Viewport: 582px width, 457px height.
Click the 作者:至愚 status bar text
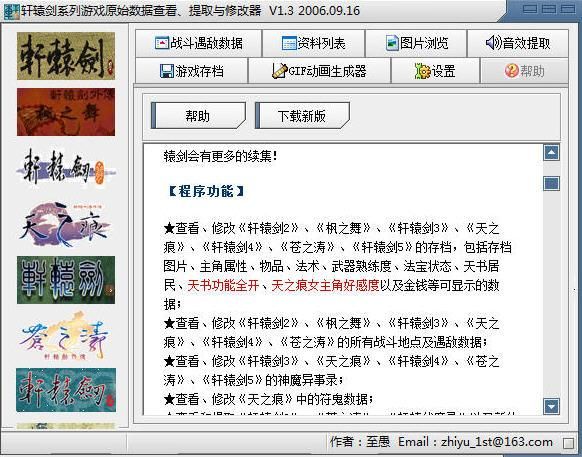click(x=360, y=442)
